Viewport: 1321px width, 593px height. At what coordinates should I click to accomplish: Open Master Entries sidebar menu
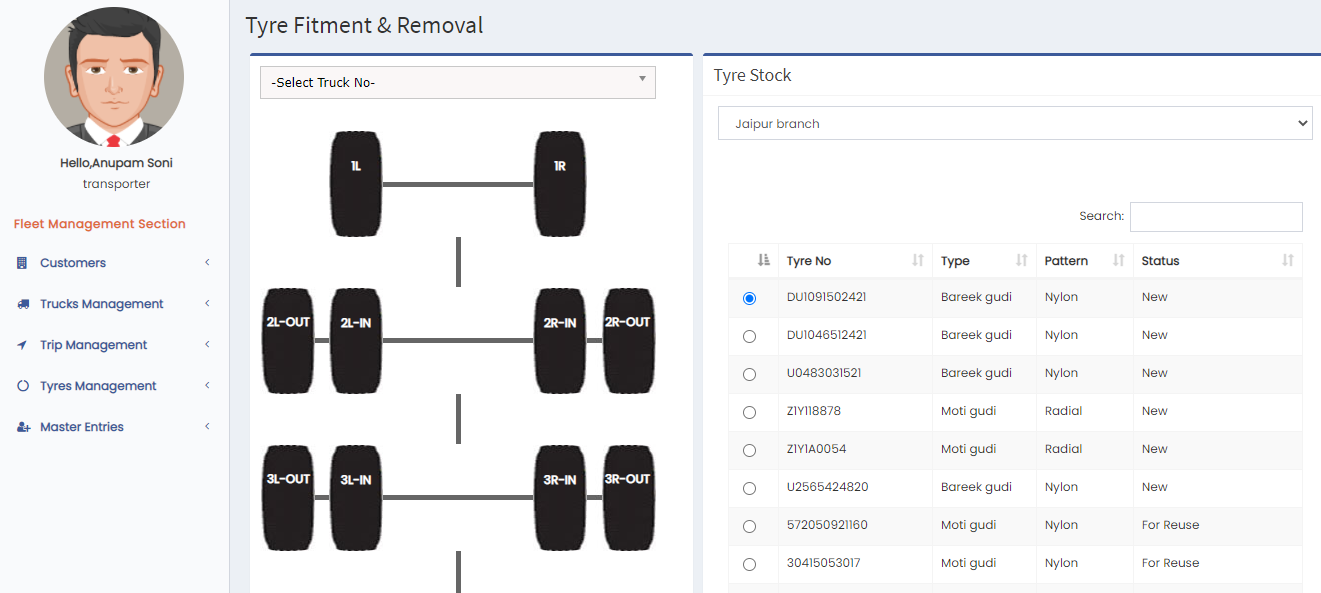coord(82,427)
